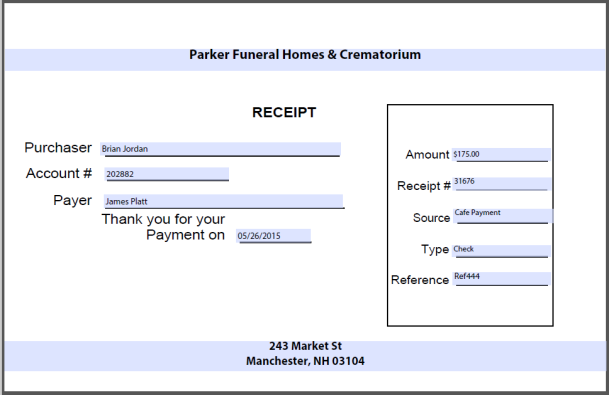Click the Amount field showing $175.00
This screenshot has width=609, height=395.
[x=501, y=154]
